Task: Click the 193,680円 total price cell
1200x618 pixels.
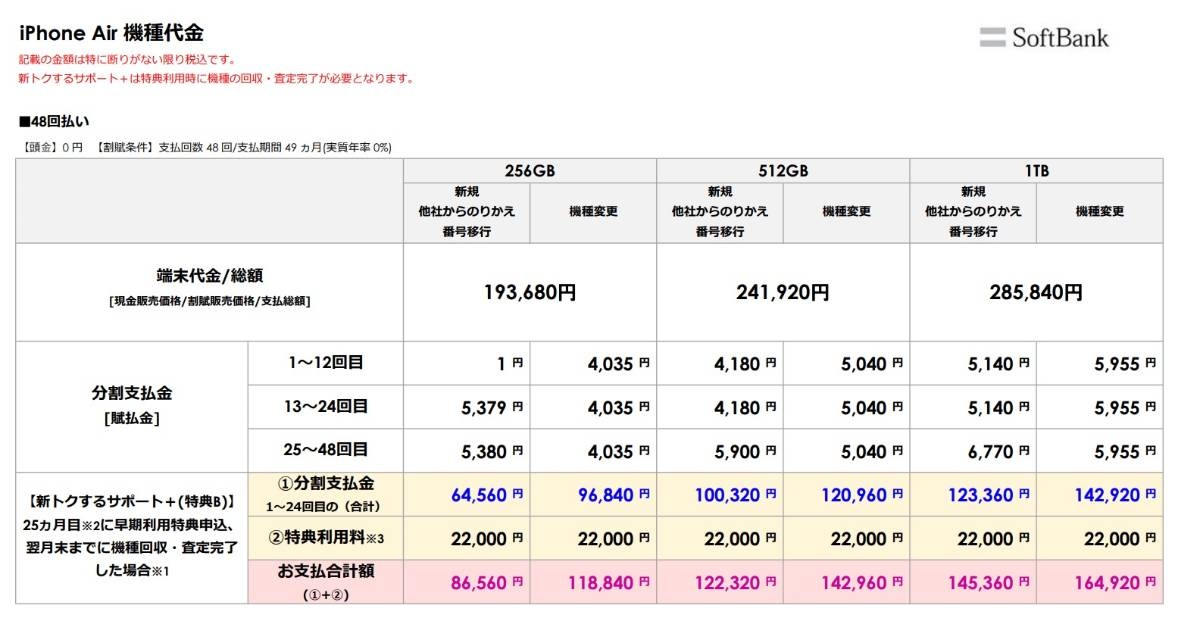Action: 530,293
